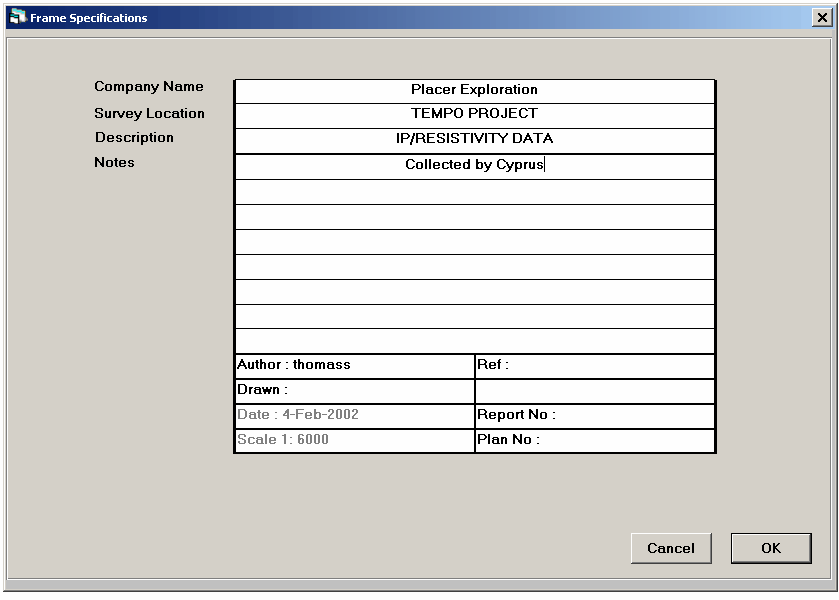Click the Report No : field
This screenshot has width=839, height=600.
pyautogui.click(x=595, y=416)
